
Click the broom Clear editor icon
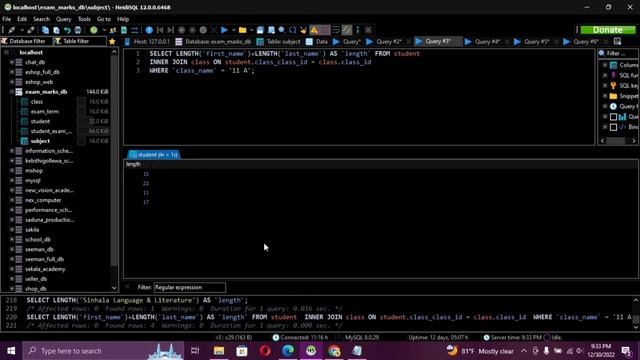pyautogui.click(x=303, y=30)
